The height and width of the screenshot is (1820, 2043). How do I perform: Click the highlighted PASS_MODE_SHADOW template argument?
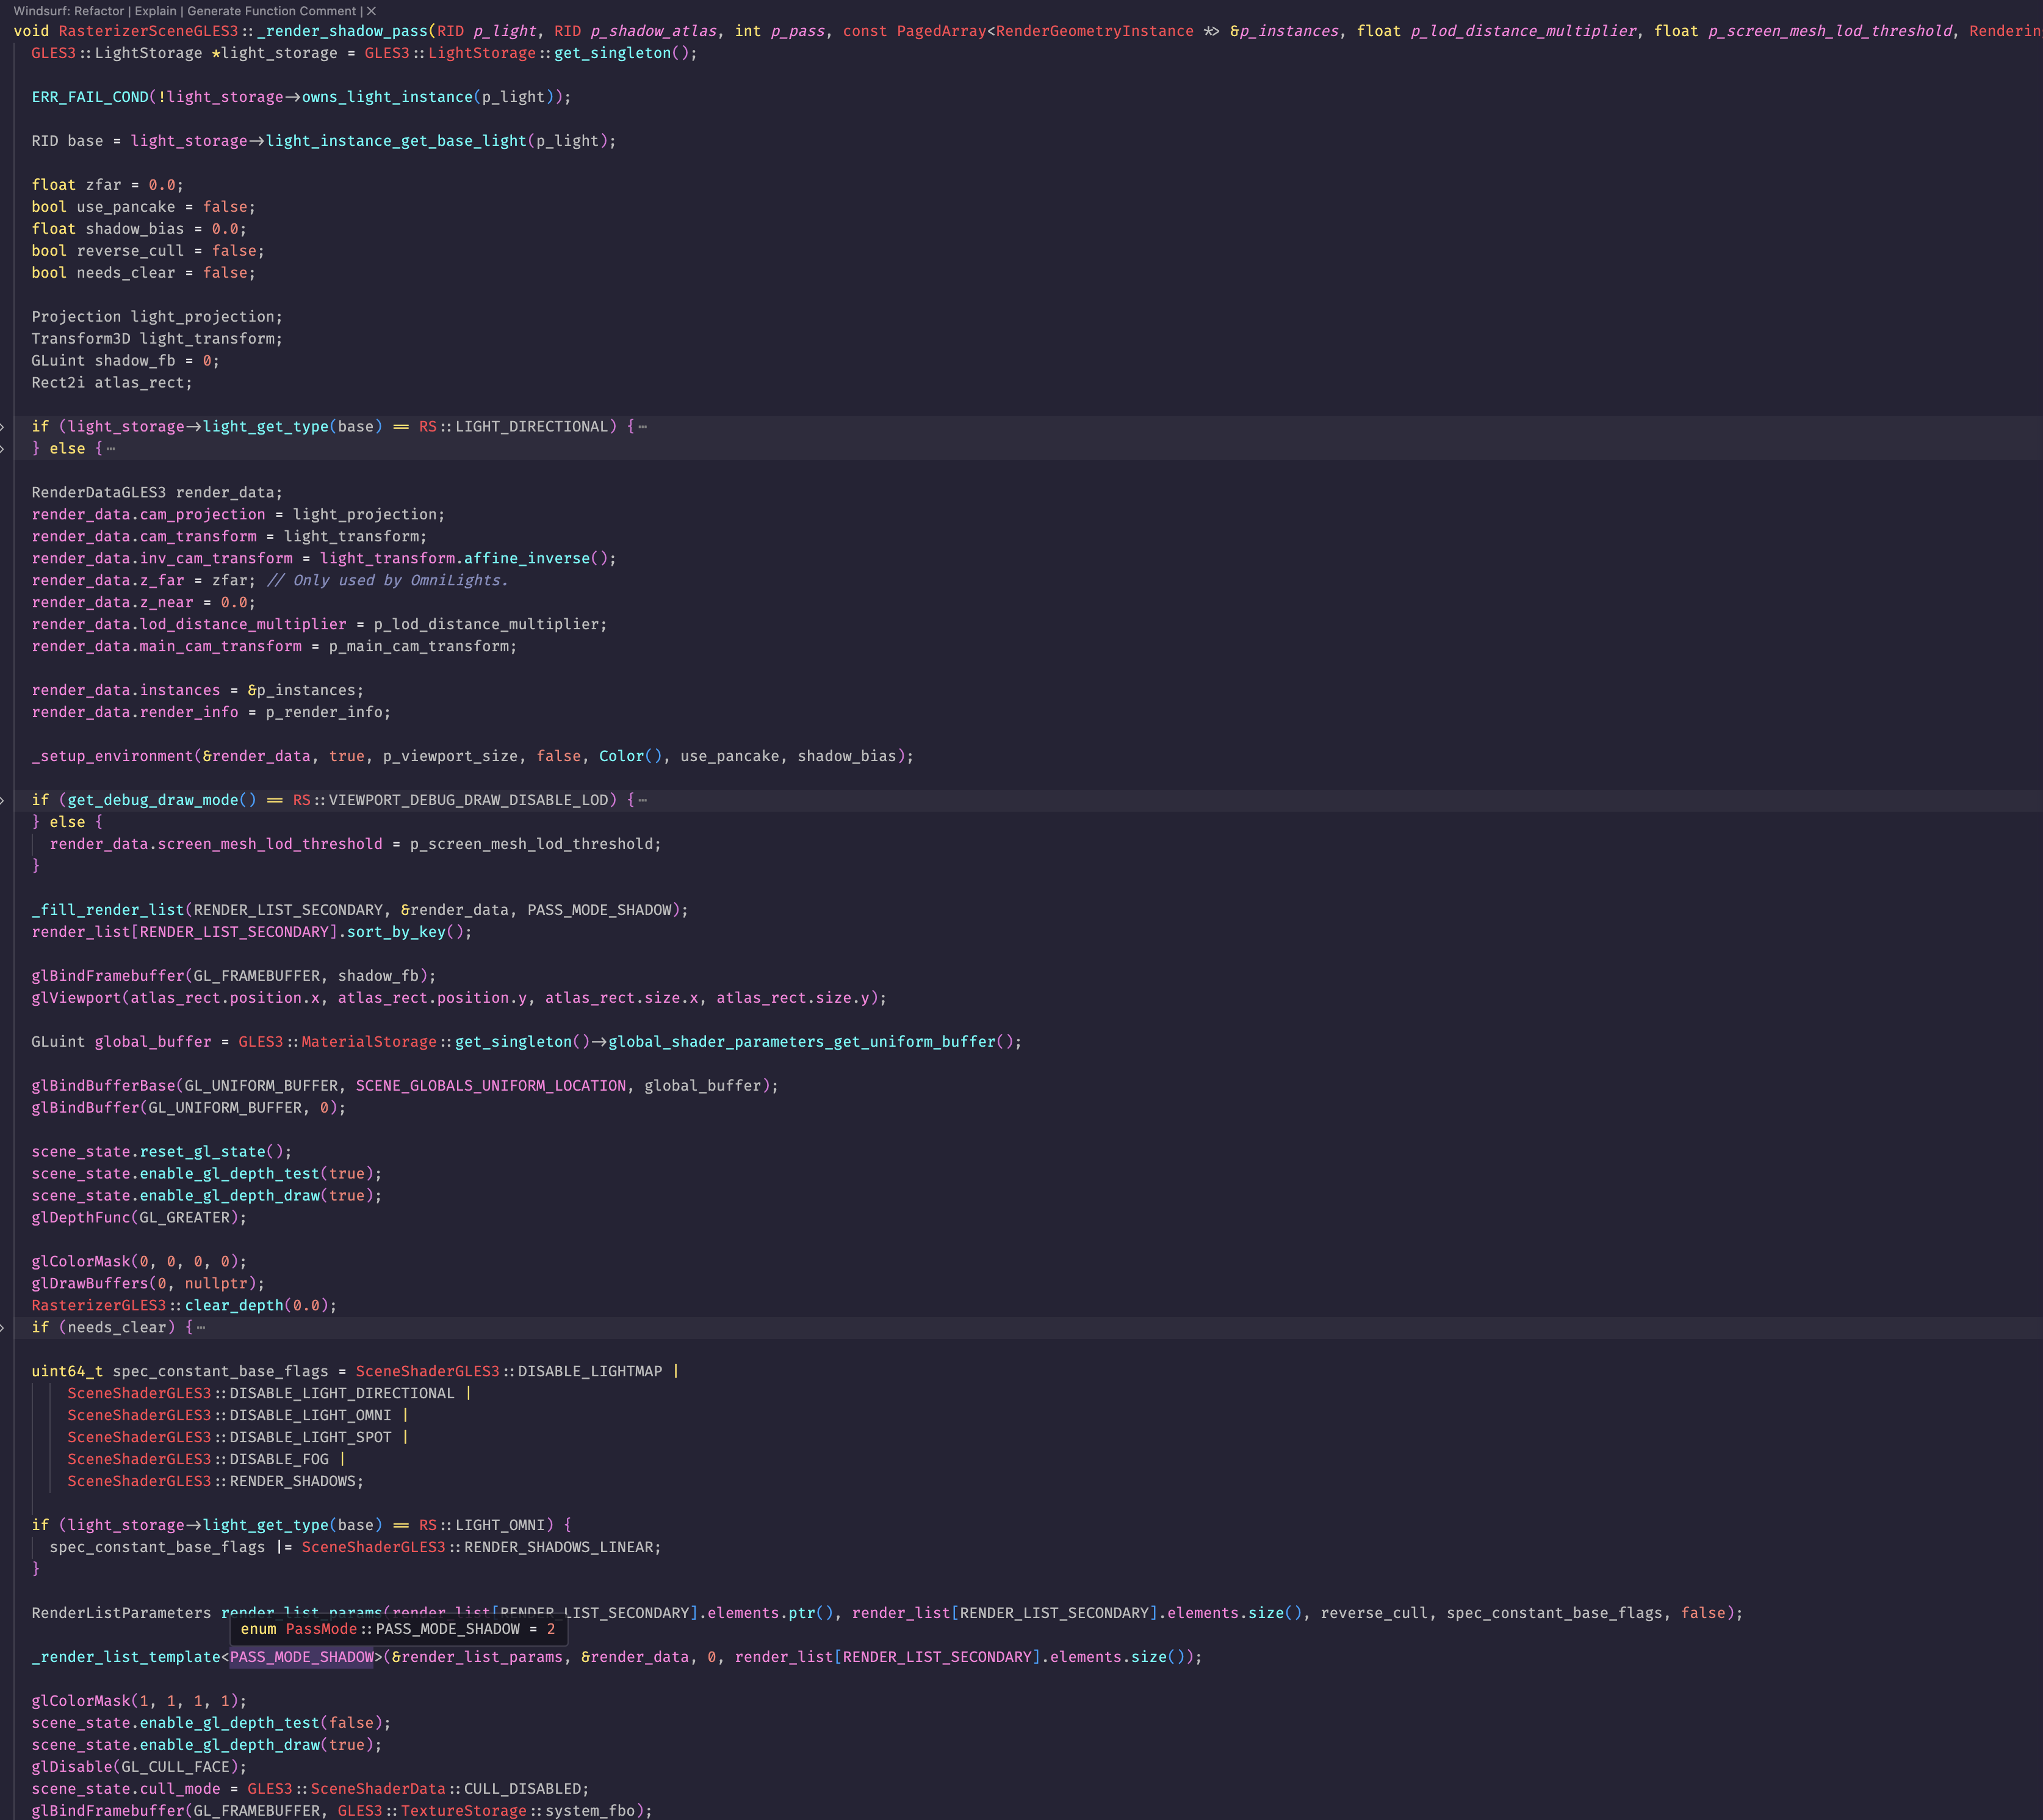point(300,1657)
